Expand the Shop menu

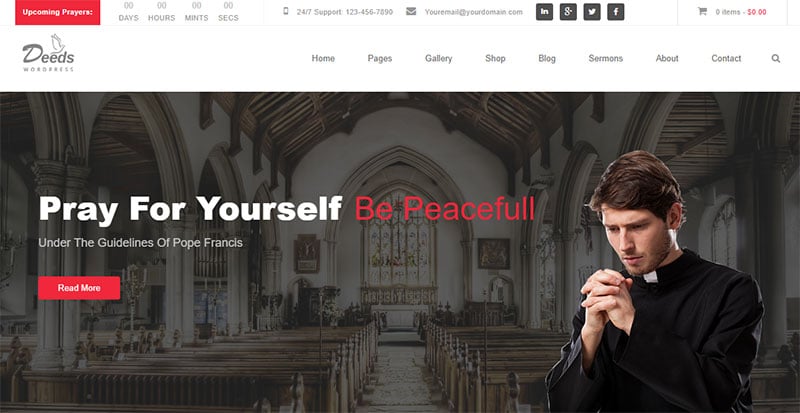(495, 59)
